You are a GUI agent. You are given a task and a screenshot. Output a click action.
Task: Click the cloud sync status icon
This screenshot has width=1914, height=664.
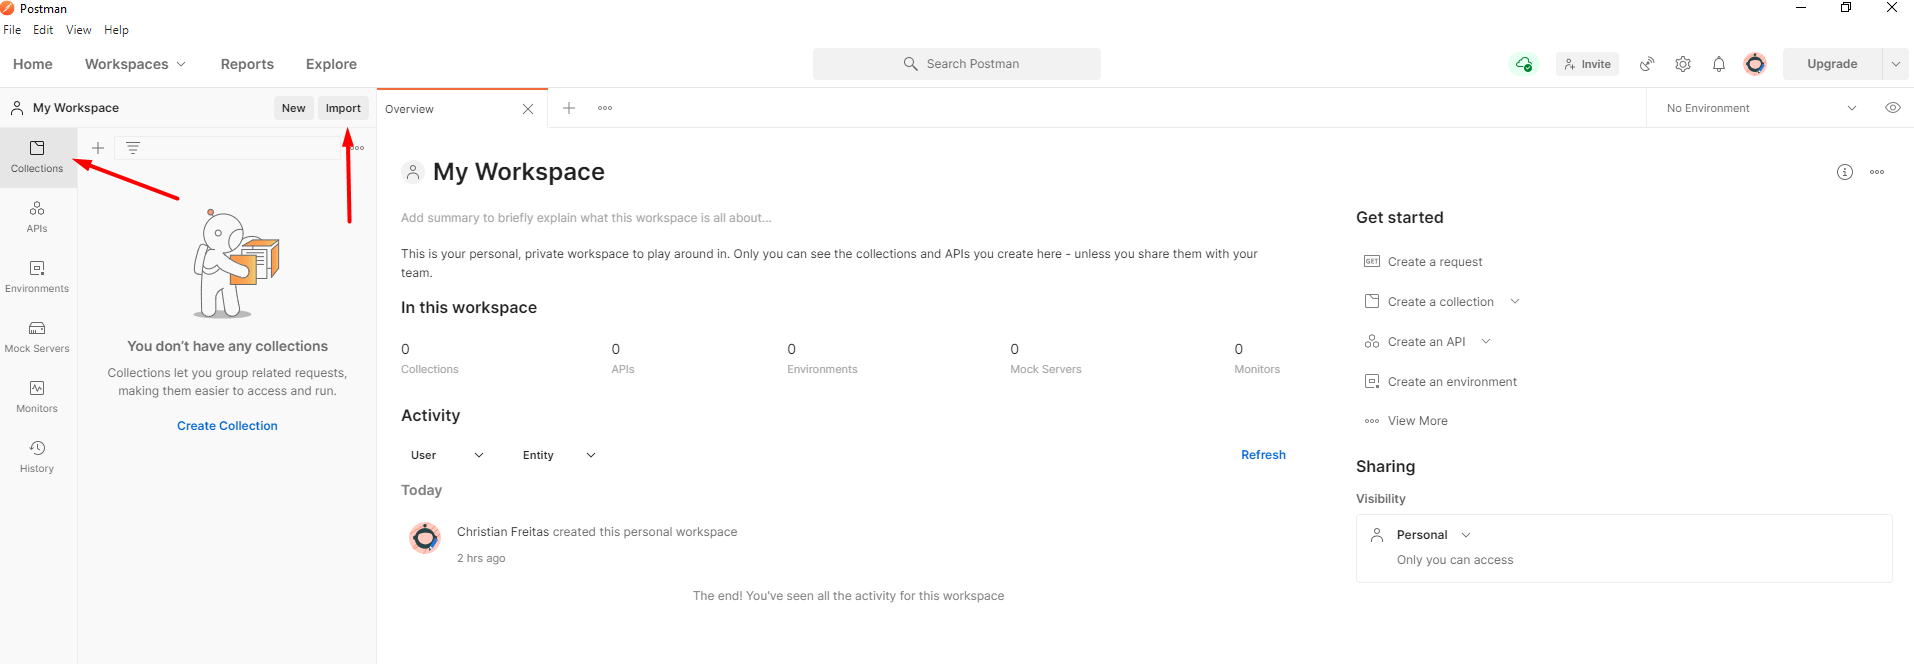(x=1524, y=64)
